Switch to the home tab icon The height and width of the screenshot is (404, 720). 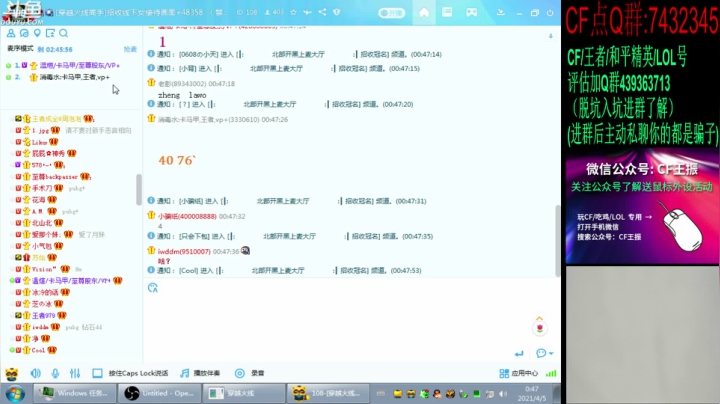click(424, 12)
